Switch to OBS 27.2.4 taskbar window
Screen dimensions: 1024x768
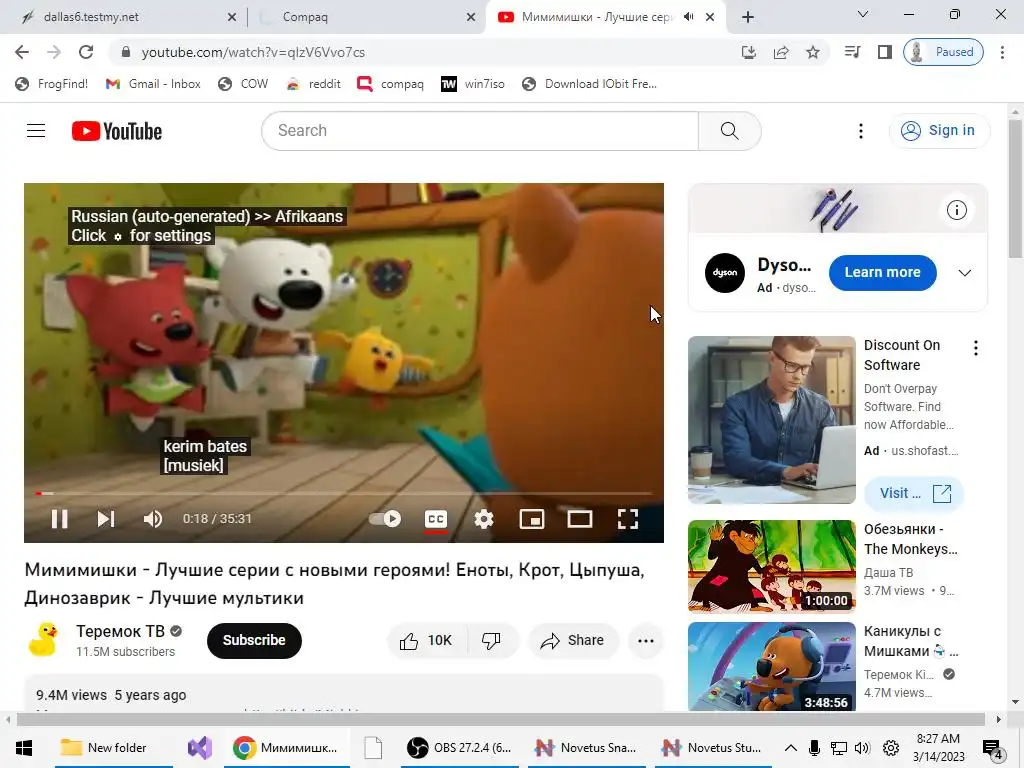[x=458, y=748]
